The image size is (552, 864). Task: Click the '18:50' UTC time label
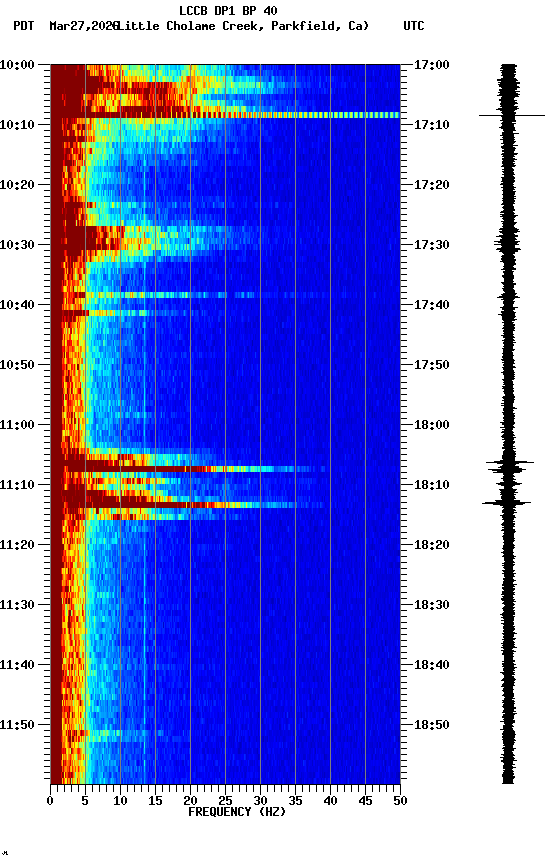[432, 725]
